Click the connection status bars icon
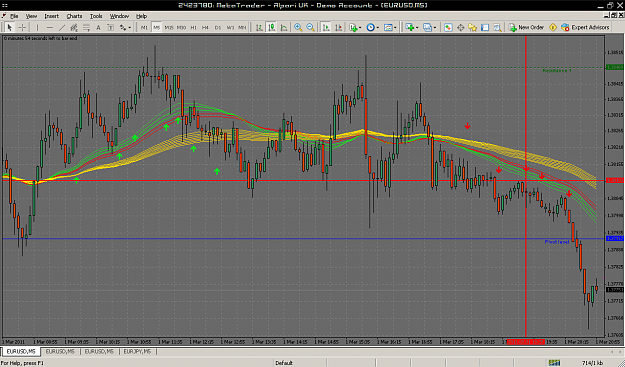This screenshot has width=625, height=367. (554, 363)
